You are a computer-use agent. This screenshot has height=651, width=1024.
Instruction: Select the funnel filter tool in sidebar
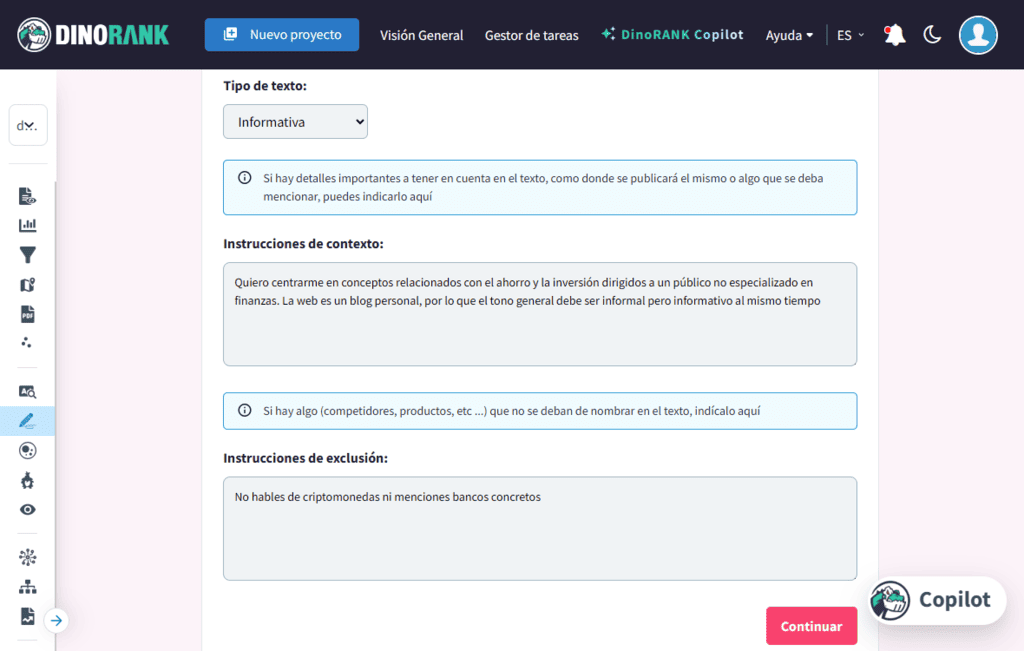click(27, 255)
